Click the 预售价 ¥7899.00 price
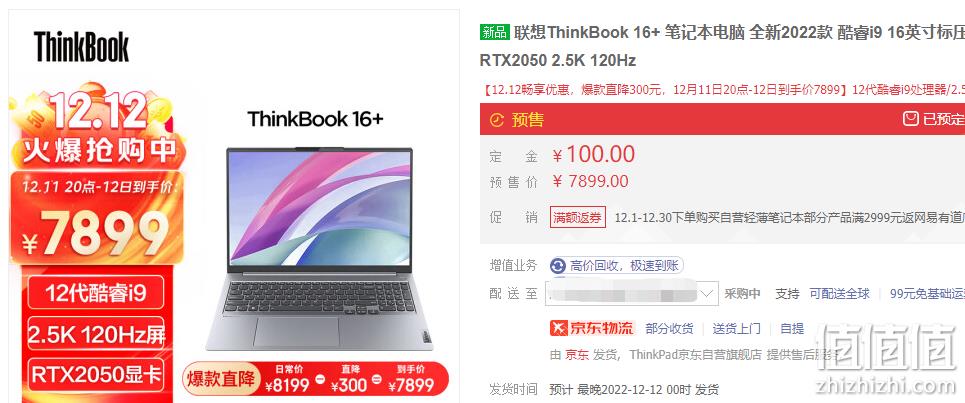 (x=590, y=182)
